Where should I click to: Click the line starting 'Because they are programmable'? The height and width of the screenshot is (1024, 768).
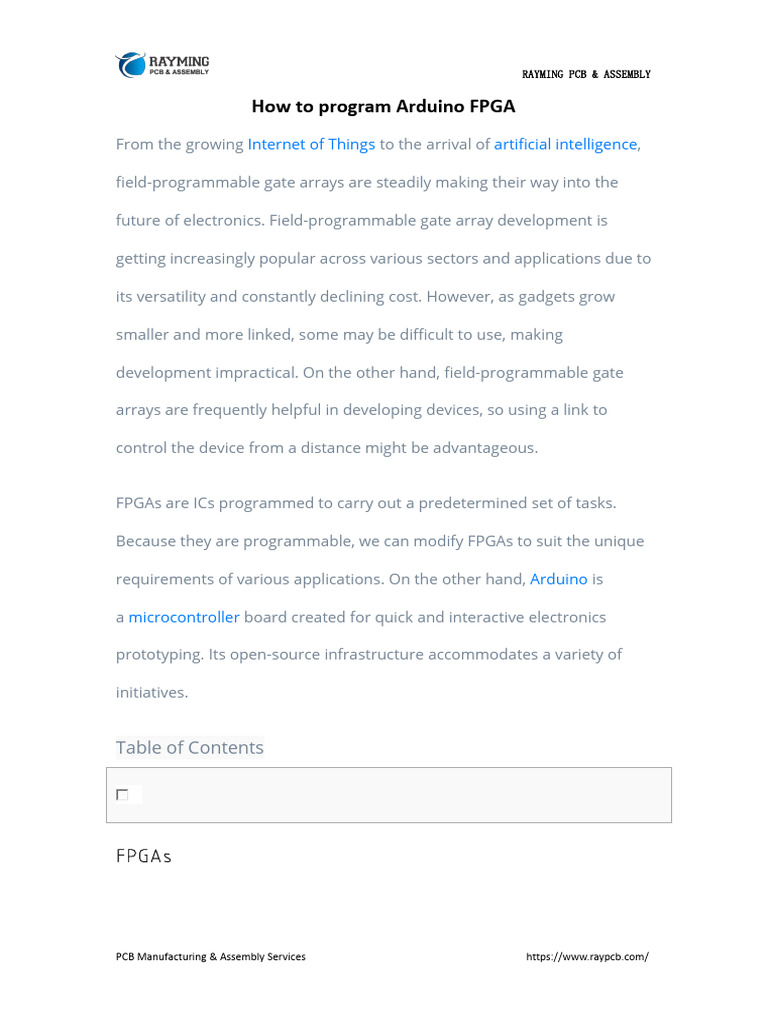pos(380,541)
